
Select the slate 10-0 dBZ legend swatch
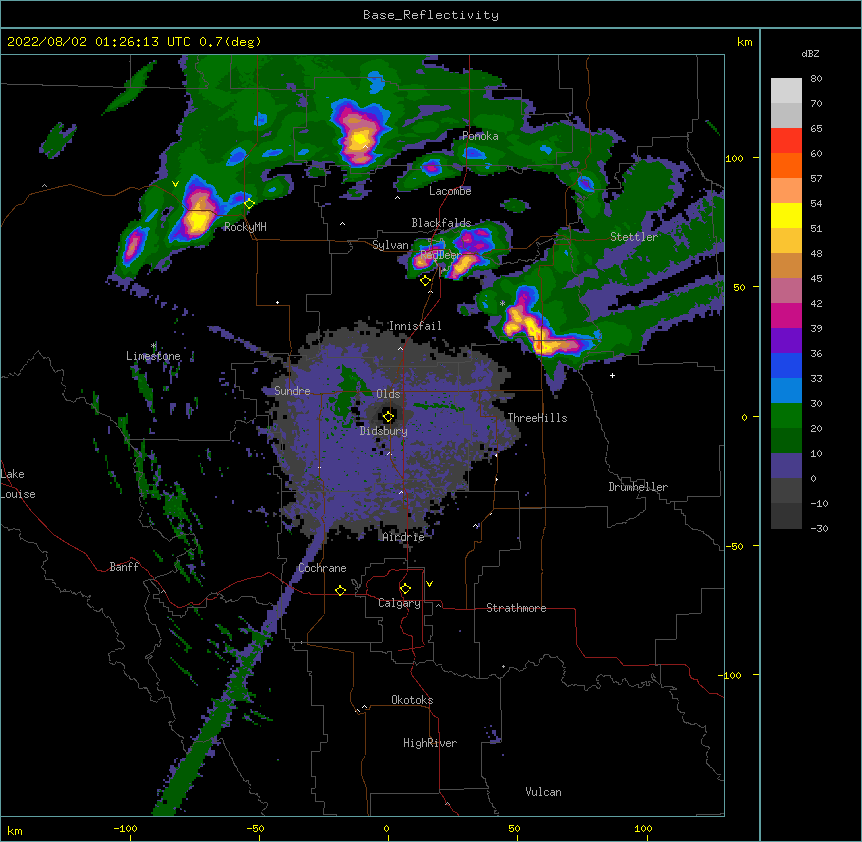(x=786, y=466)
